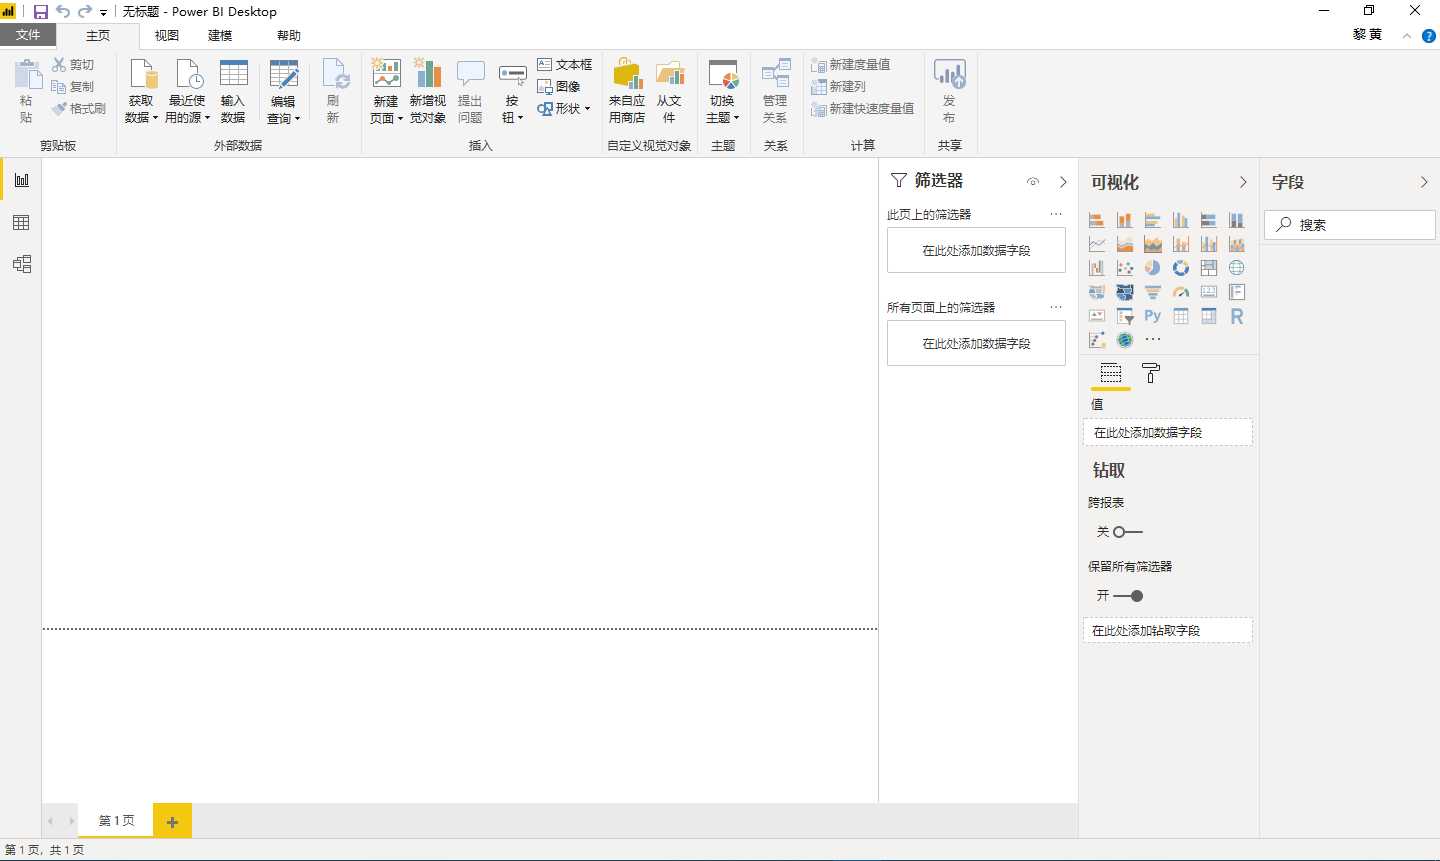Open the 形状 shapes dropdown
This screenshot has height=861, width=1440.
pyautogui.click(x=564, y=108)
